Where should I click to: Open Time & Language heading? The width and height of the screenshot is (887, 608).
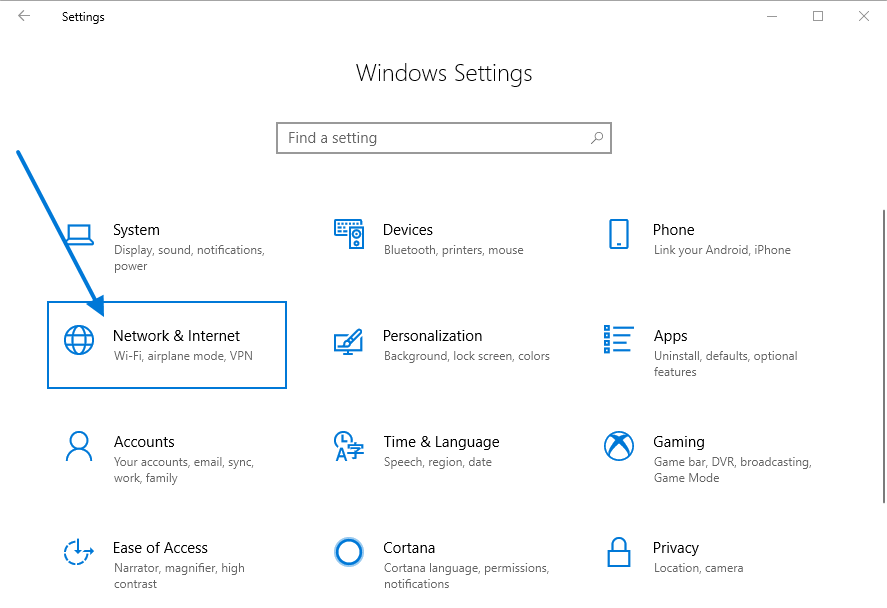click(x=442, y=442)
